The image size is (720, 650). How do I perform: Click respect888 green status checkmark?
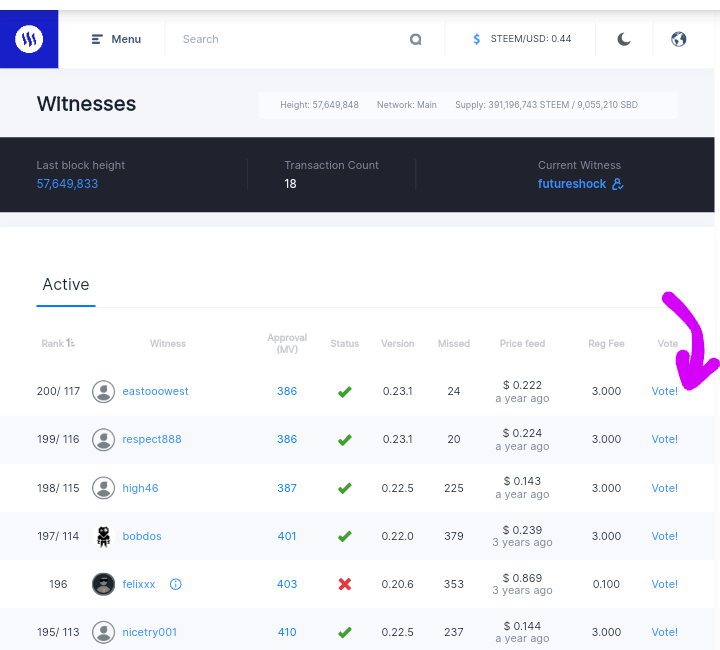(344, 440)
